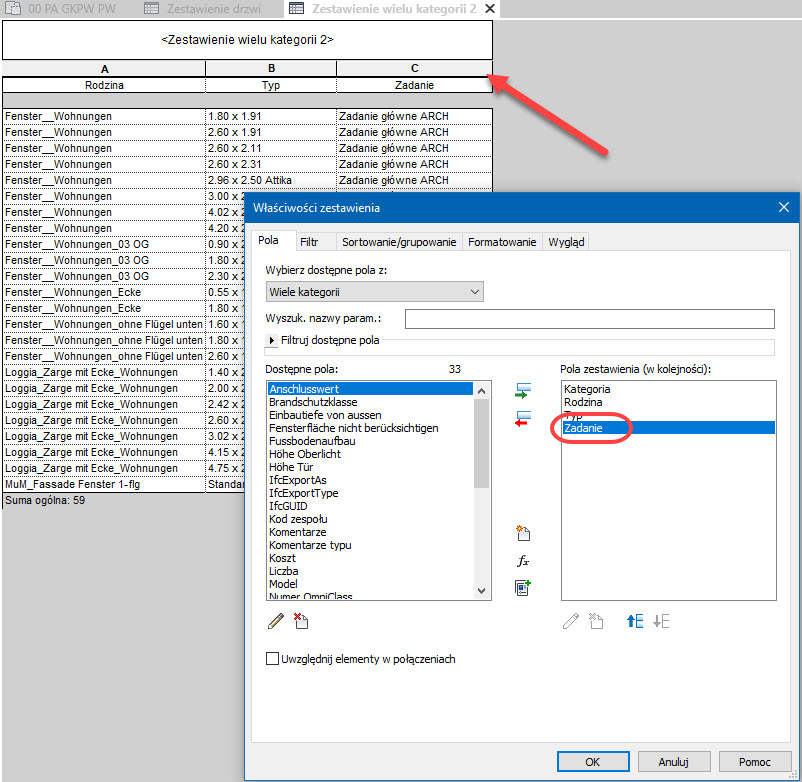This screenshot has width=802, height=782.
Task: Click the red Remove parameter arrow icon
Action: 522,418
